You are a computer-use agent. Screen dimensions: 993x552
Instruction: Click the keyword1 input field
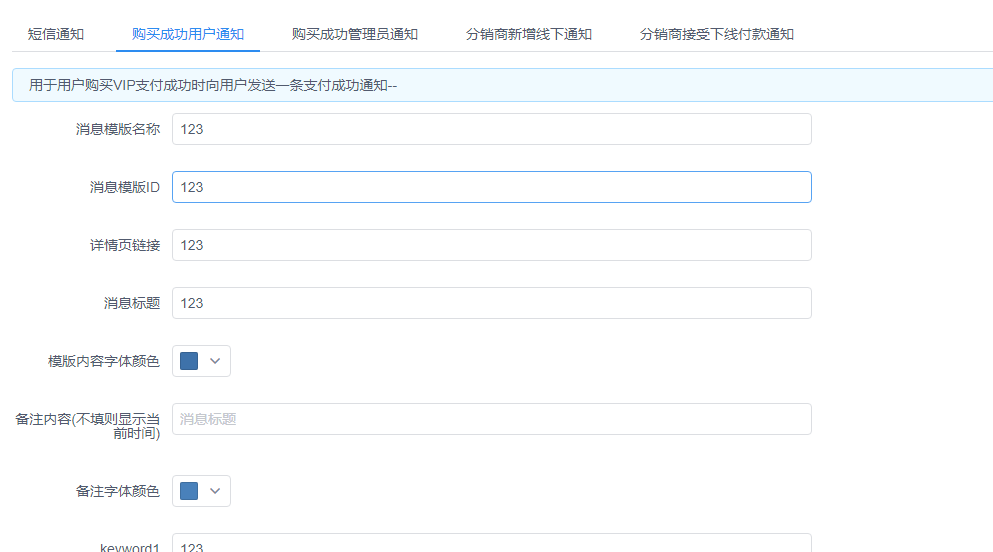[x=491, y=543]
